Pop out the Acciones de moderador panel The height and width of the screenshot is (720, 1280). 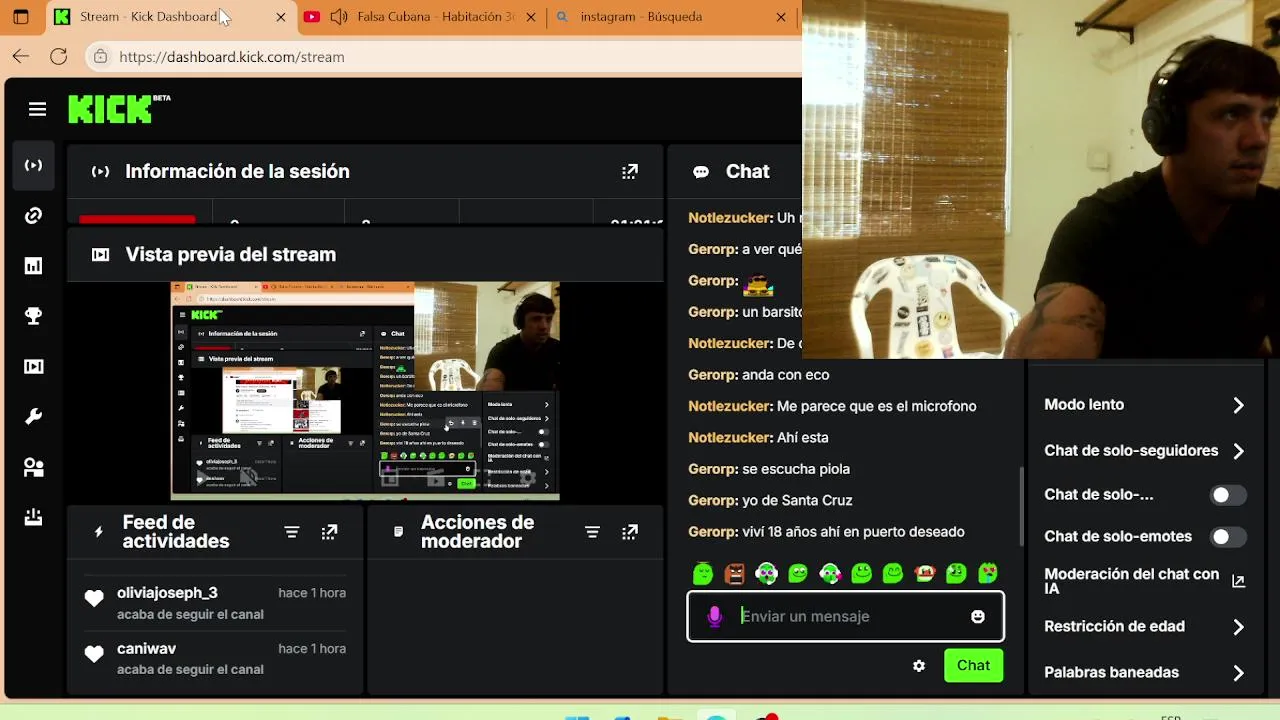point(630,532)
